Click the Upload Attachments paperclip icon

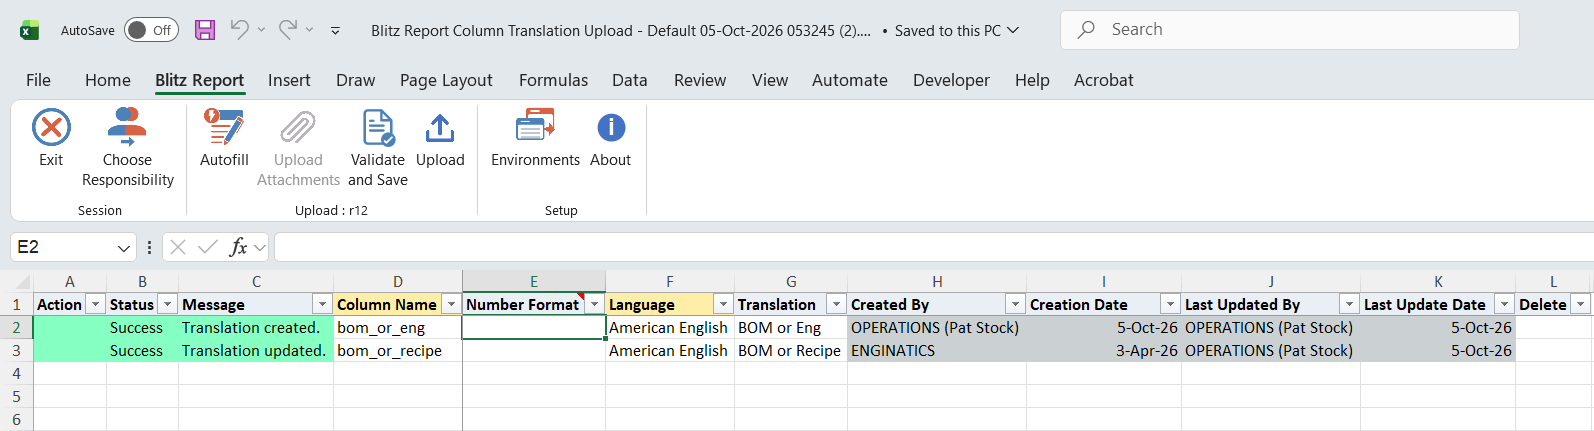[x=298, y=128]
